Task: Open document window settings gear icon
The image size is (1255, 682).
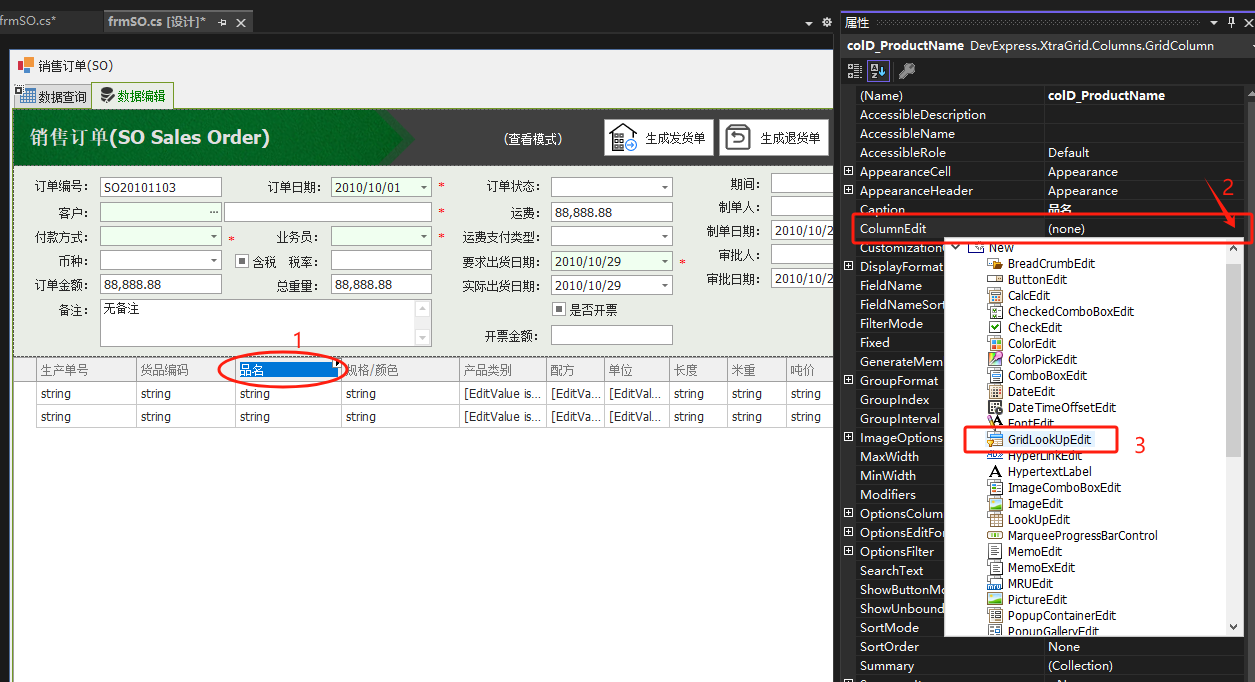Action: [826, 21]
